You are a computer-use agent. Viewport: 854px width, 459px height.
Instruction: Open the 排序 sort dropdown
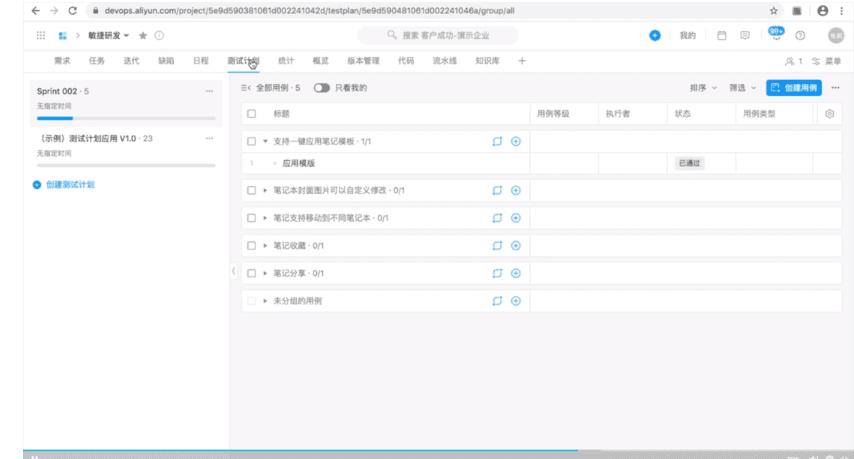point(703,88)
